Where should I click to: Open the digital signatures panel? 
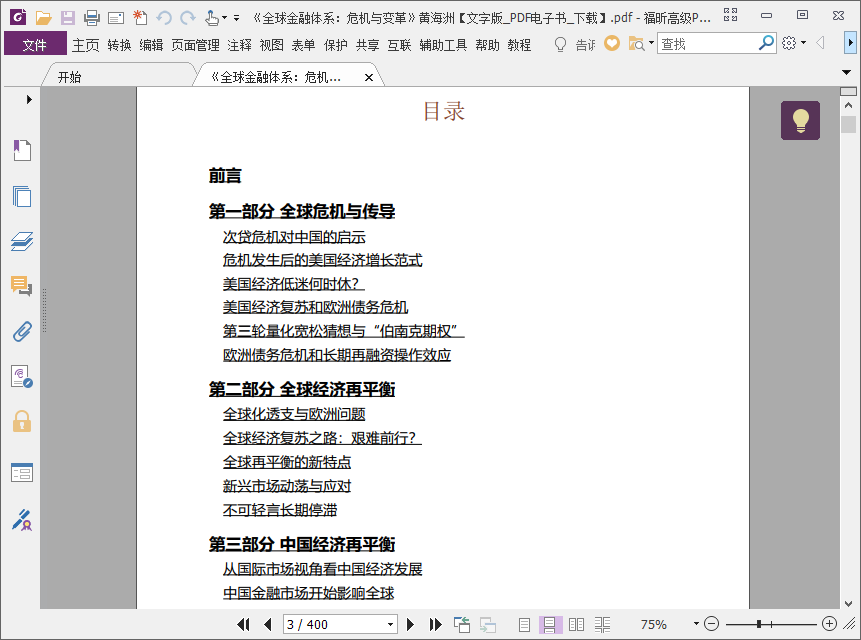[22, 377]
